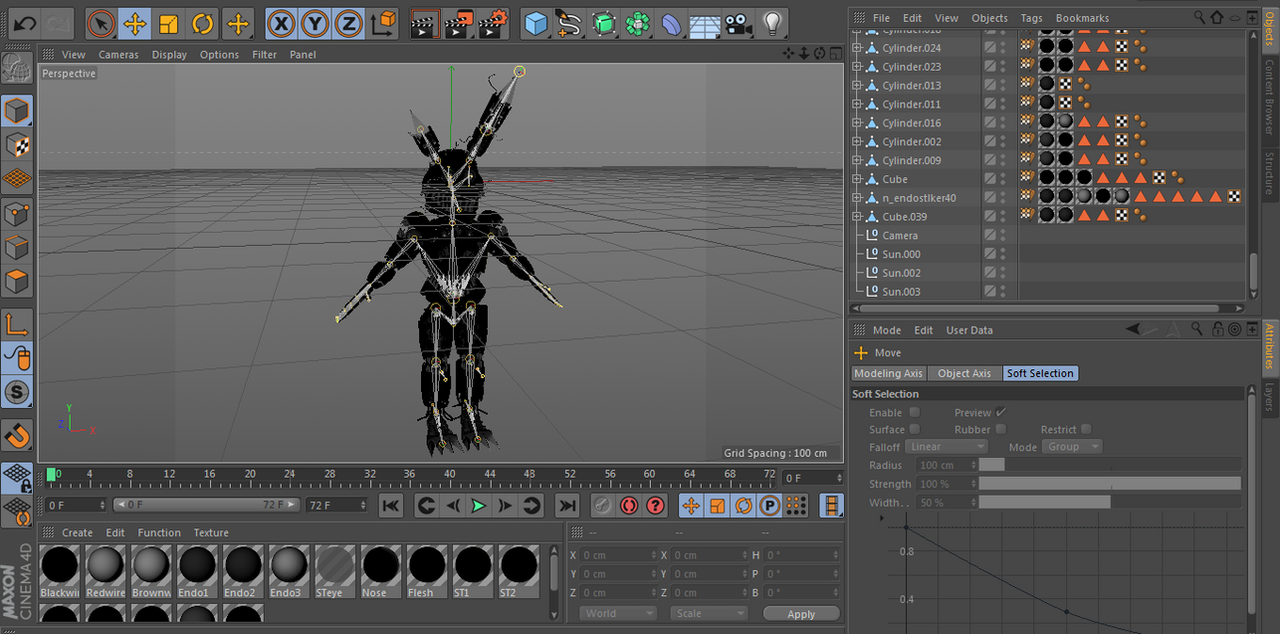Select the Rotate tool in the top toolbar
The image size is (1280, 634).
coord(203,23)
